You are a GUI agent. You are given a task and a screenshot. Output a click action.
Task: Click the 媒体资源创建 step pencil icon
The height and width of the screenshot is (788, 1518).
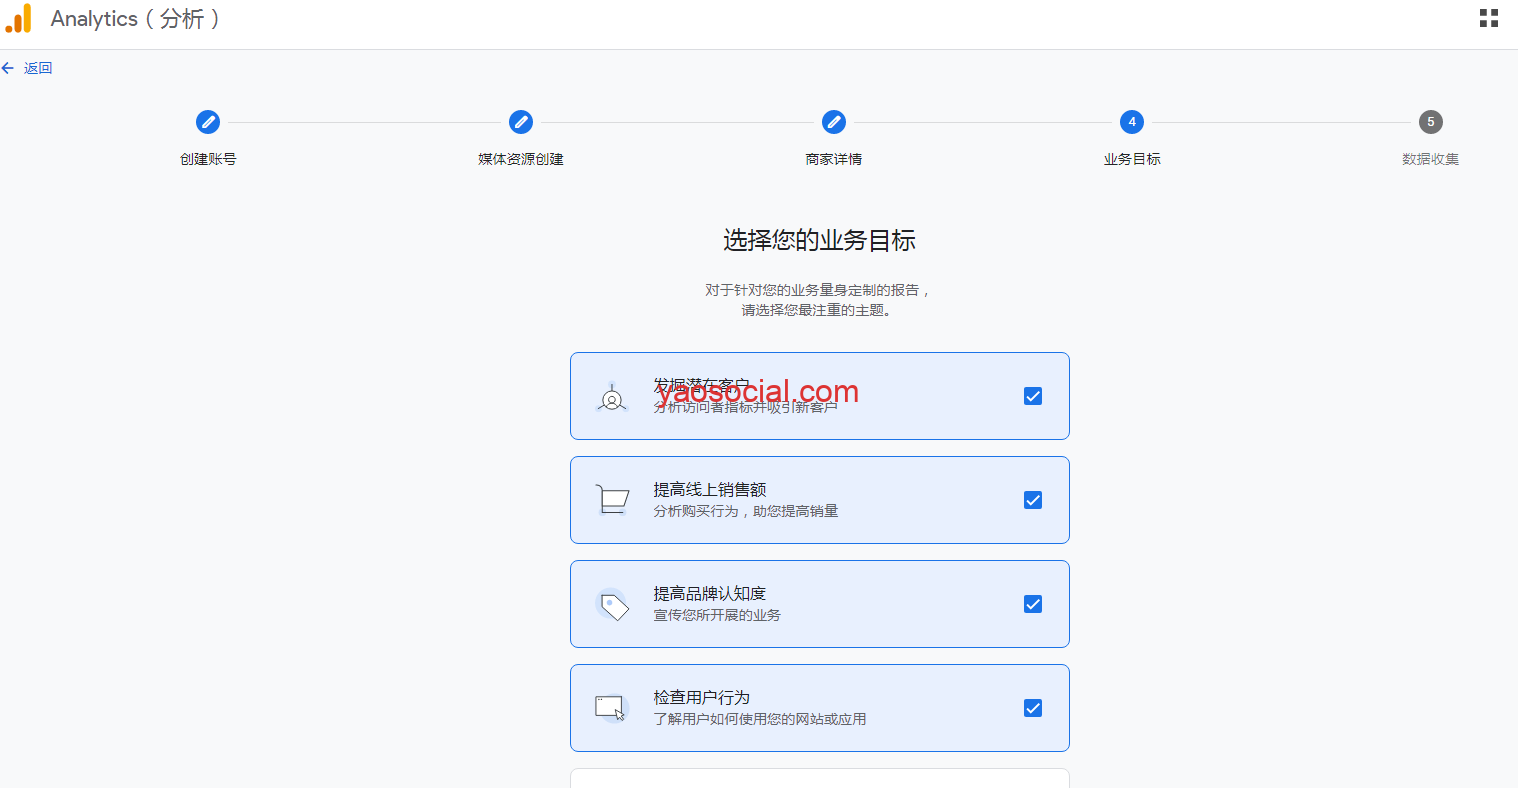521,122
